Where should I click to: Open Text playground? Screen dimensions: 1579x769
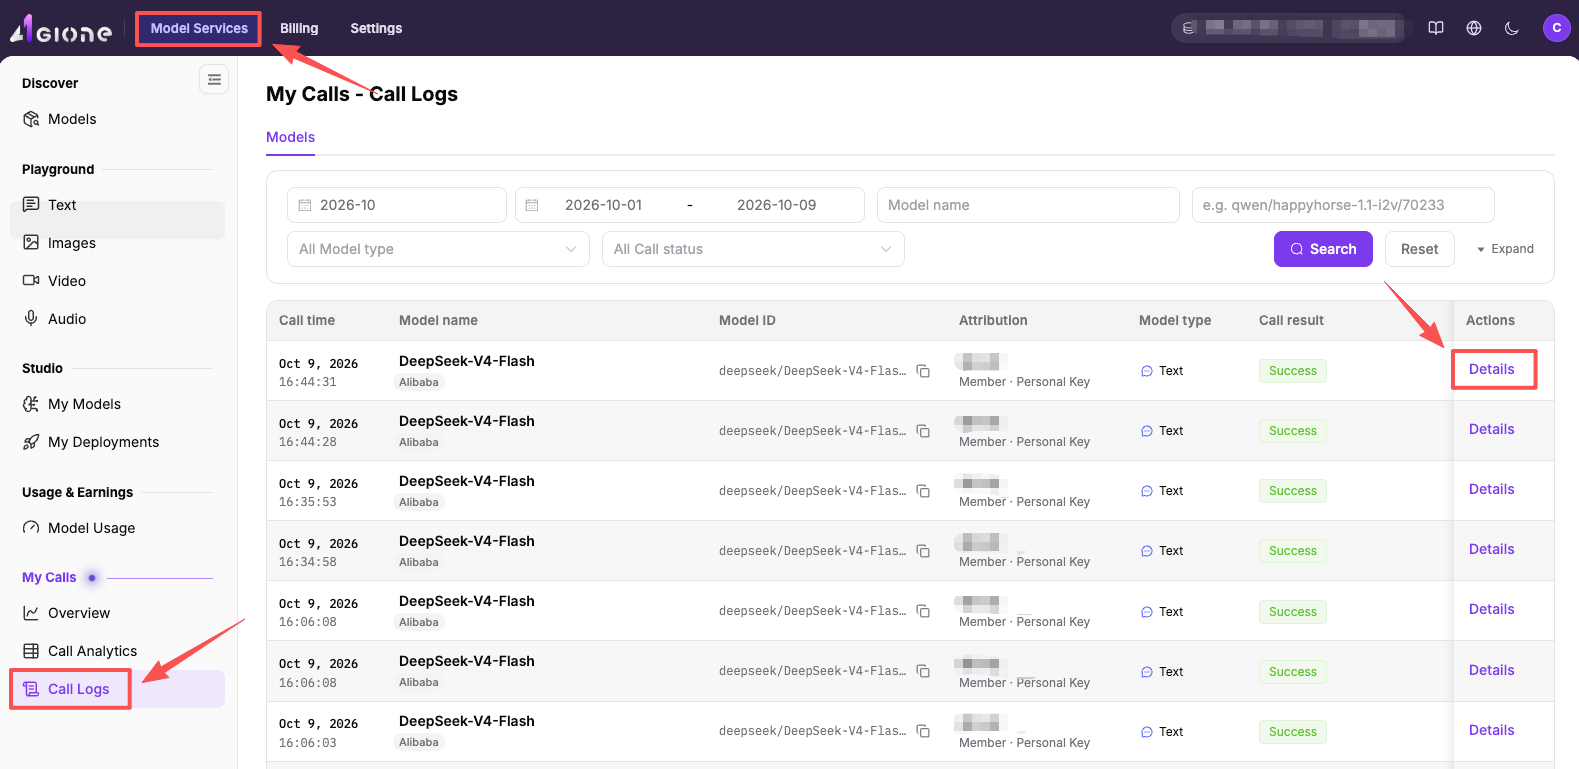tap(118, 205)
